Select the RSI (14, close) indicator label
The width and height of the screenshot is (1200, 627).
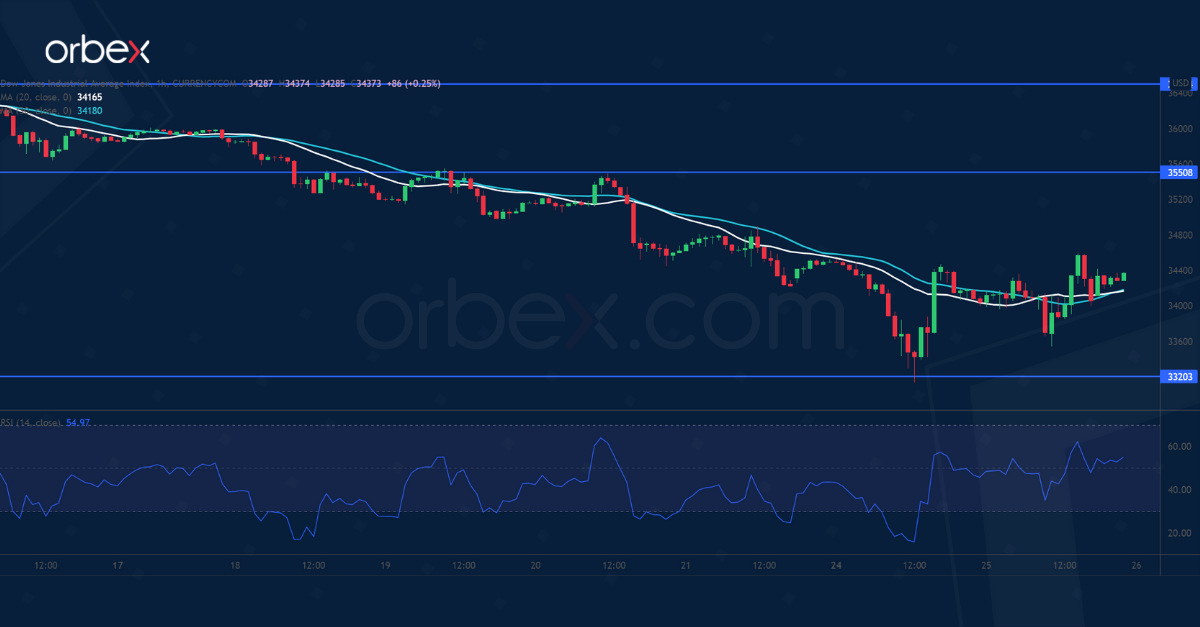[x=31, y=423]
